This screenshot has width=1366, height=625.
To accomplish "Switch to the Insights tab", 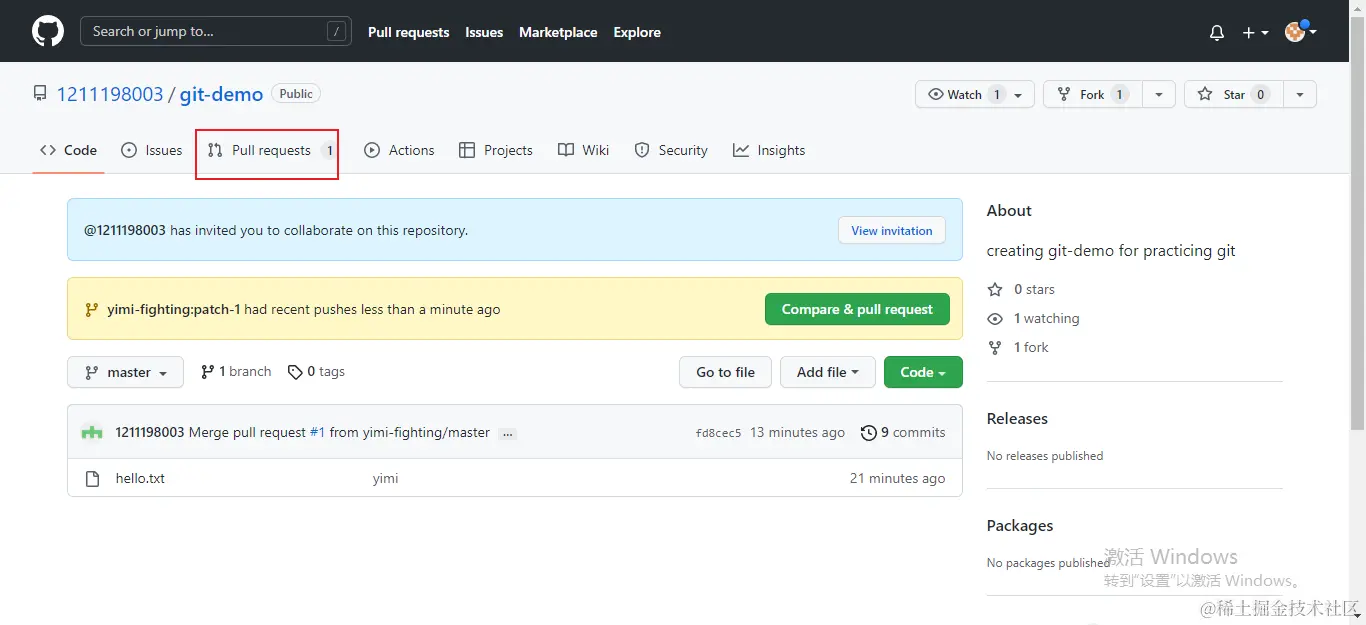I will coord(769,150).
